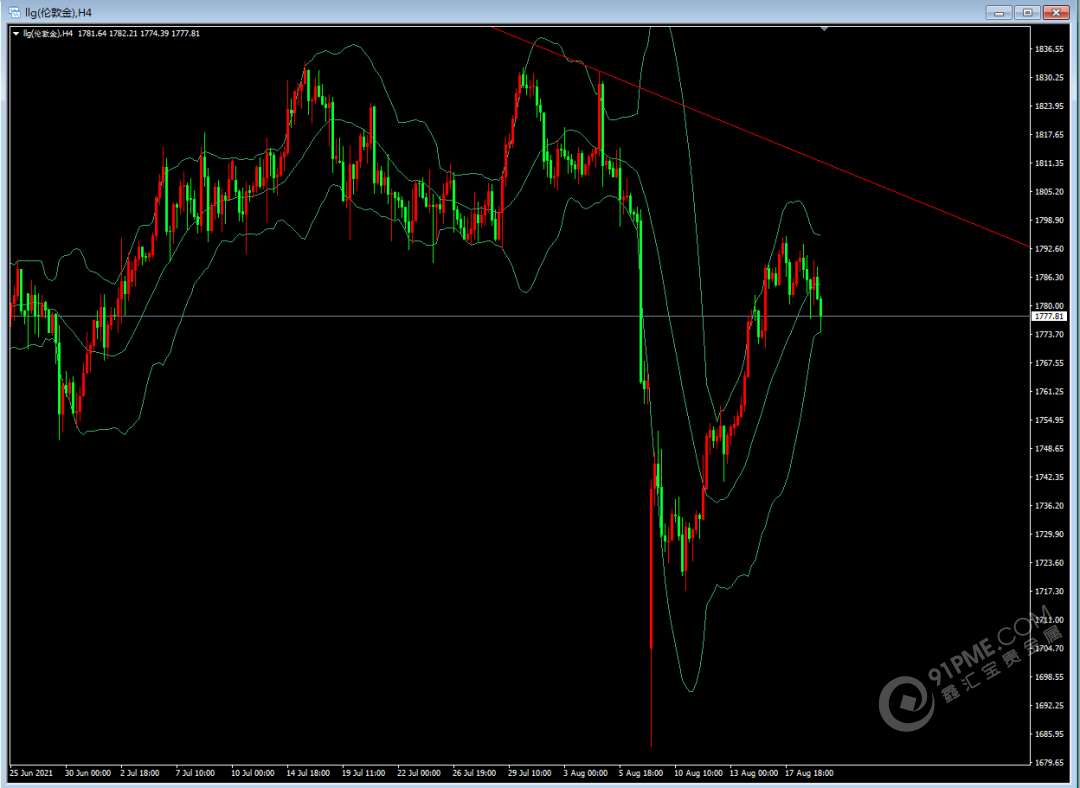Close the llg H4 chart window
The width and height of the screenshot is (1080, 788).
pyautogui.click(x=1055, y=12)
